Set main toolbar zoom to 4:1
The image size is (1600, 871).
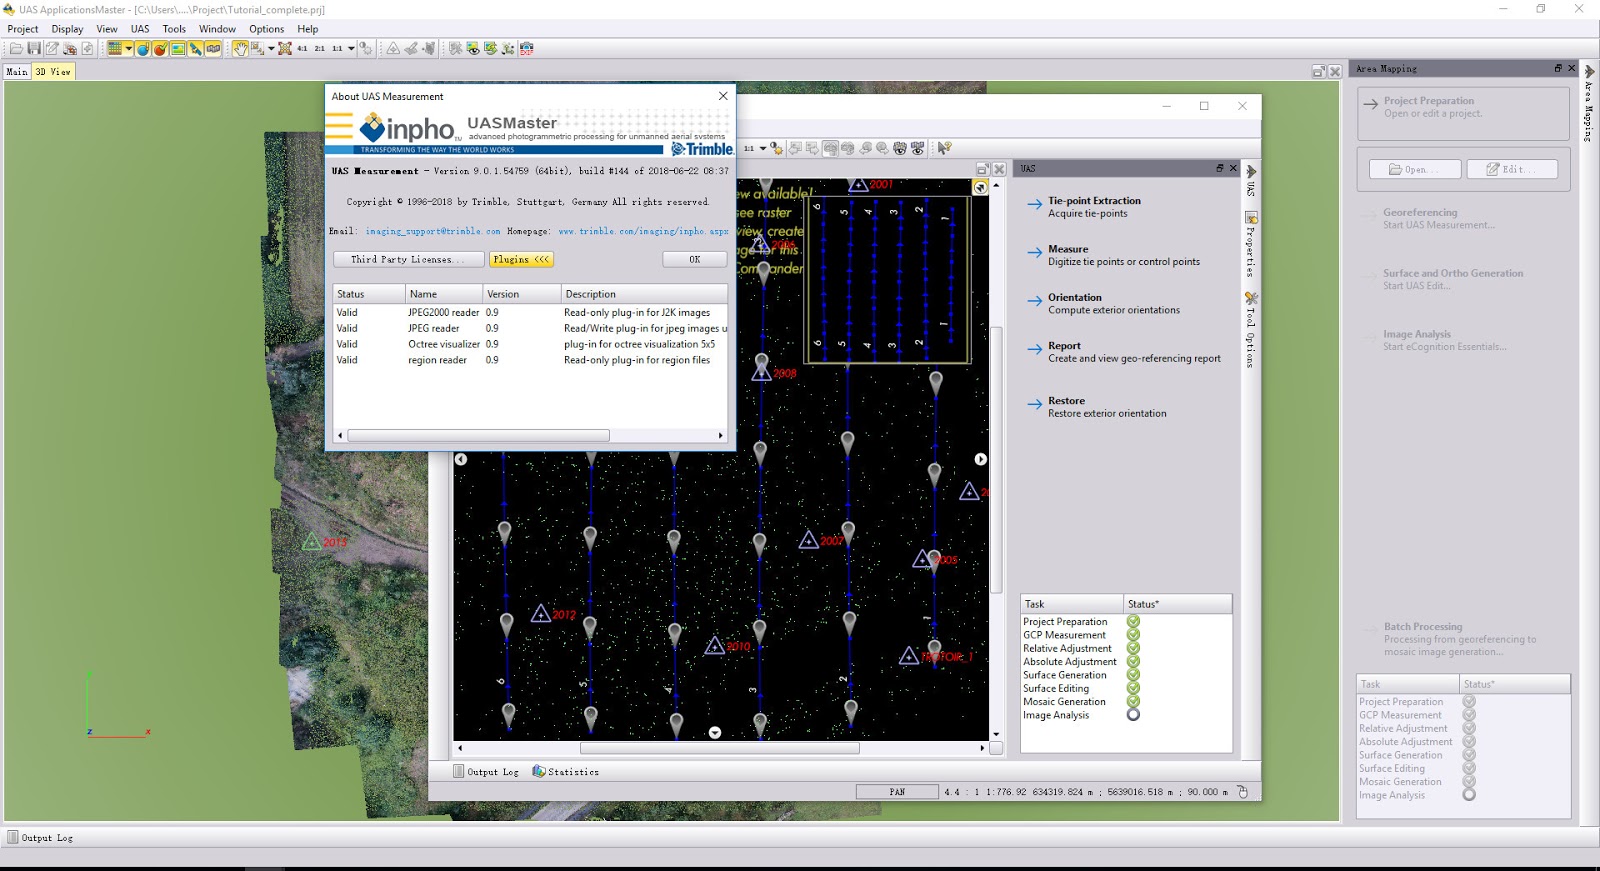(302, 48)
